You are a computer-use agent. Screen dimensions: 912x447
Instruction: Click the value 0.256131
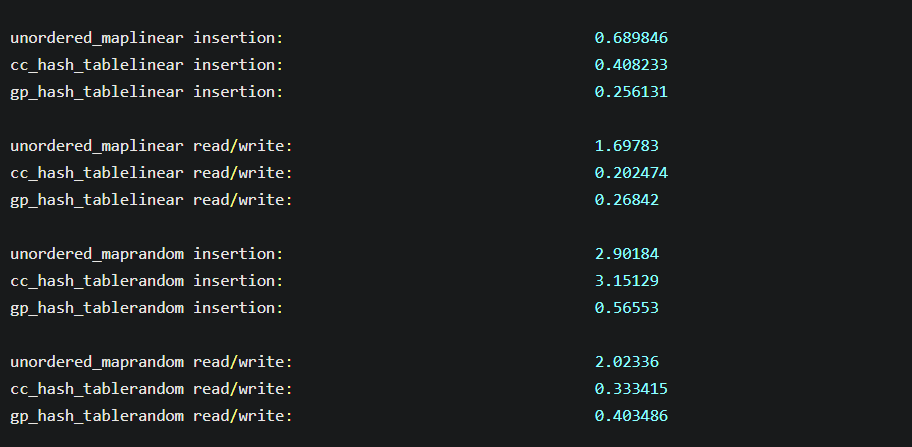[x=631, y=92]
